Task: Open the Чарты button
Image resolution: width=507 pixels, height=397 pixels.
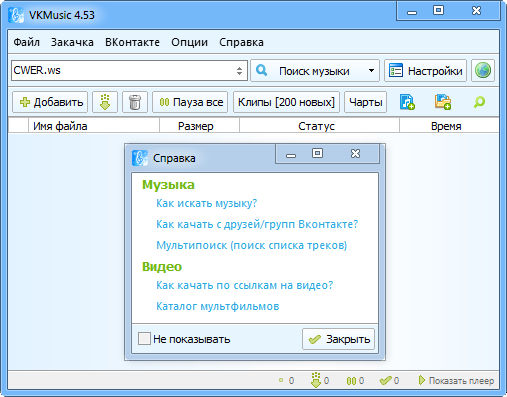Action: [365, 102]
